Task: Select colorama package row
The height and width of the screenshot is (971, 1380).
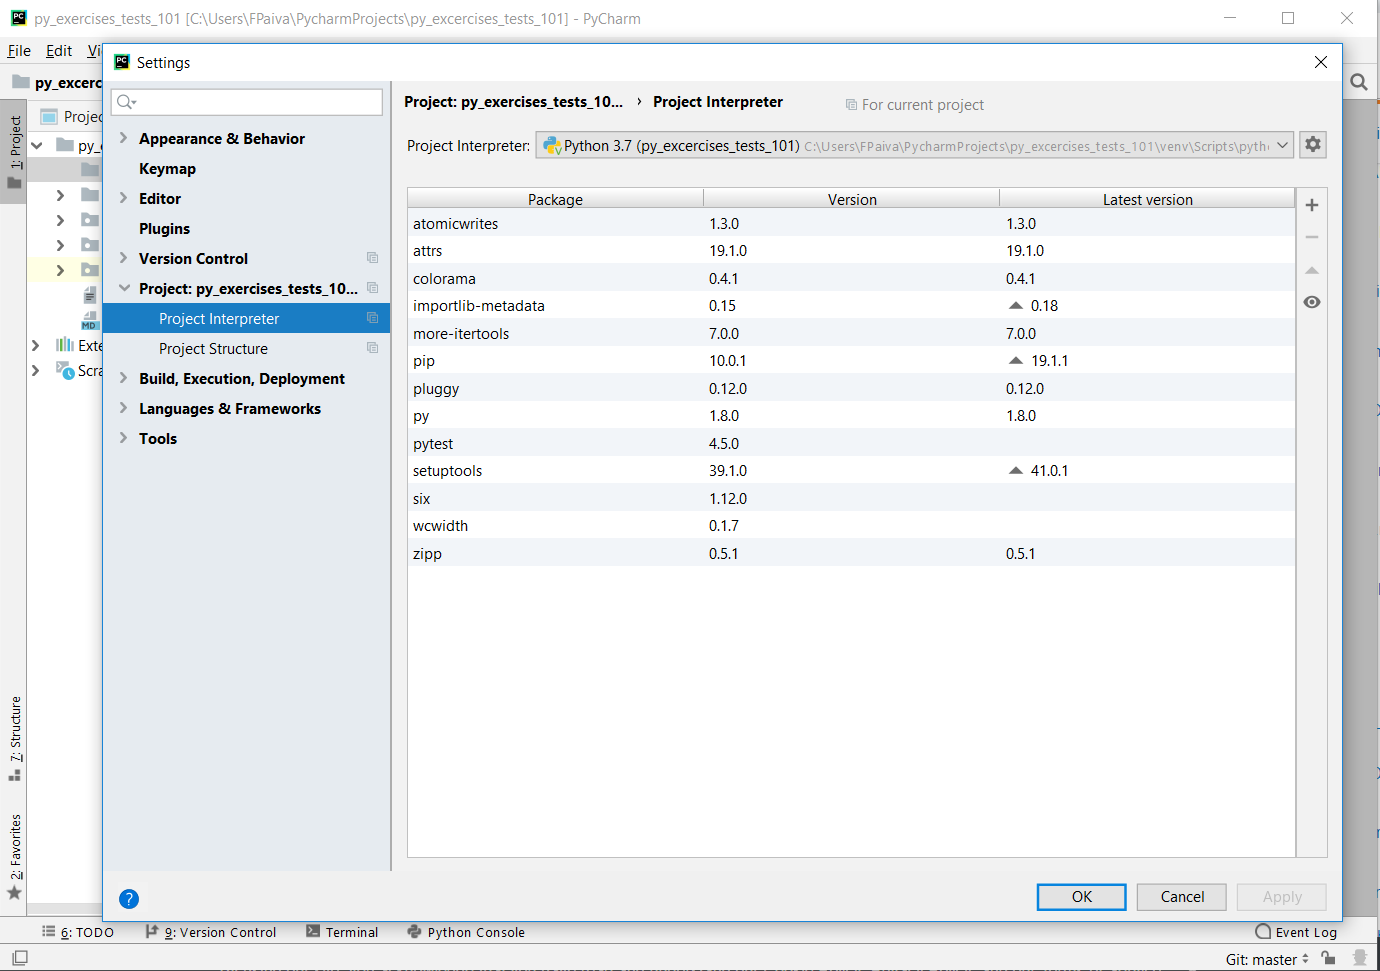Action: (x=851, y=279)
